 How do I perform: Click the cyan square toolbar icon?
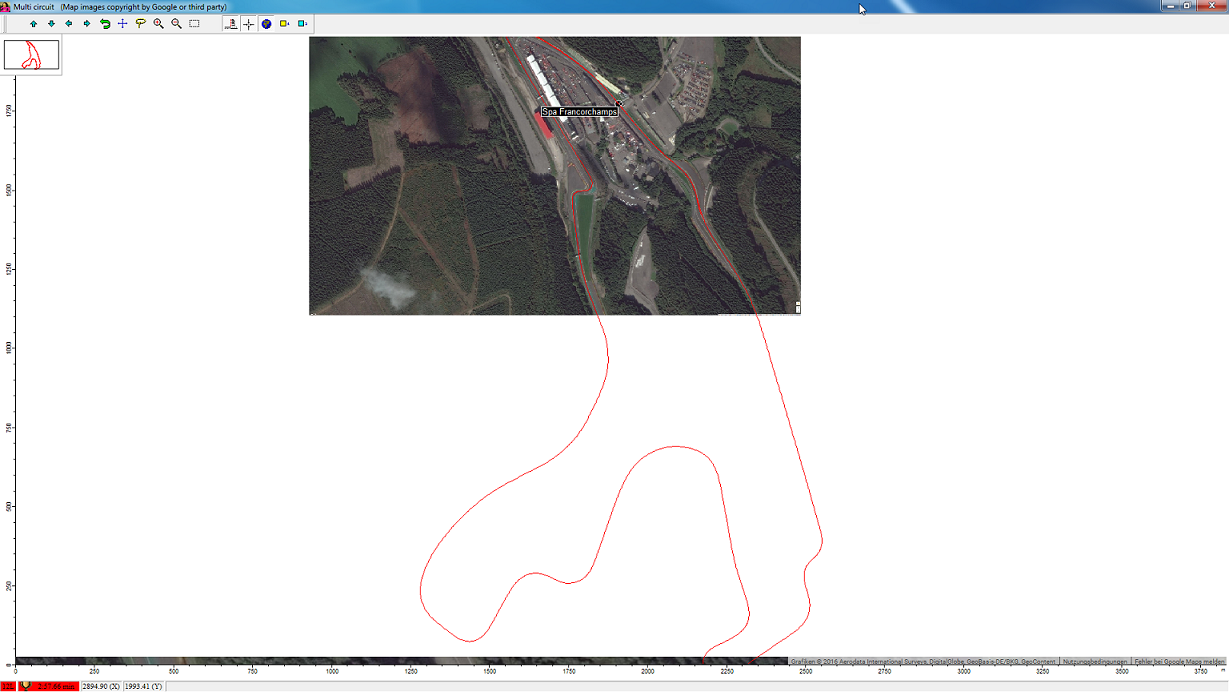pos(303,24)
